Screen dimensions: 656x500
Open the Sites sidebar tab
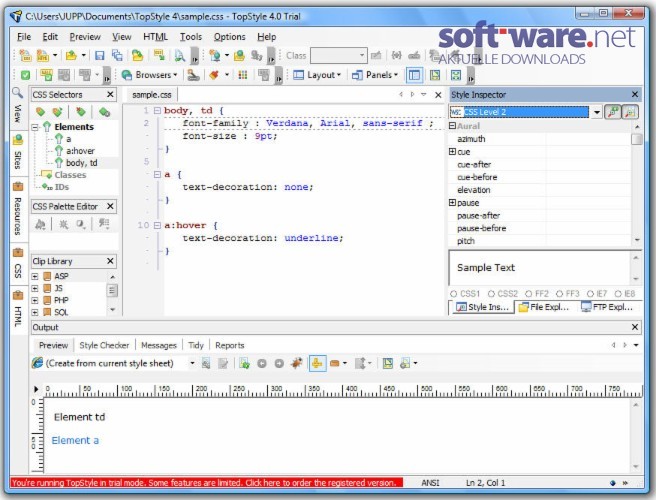point(18,153)
